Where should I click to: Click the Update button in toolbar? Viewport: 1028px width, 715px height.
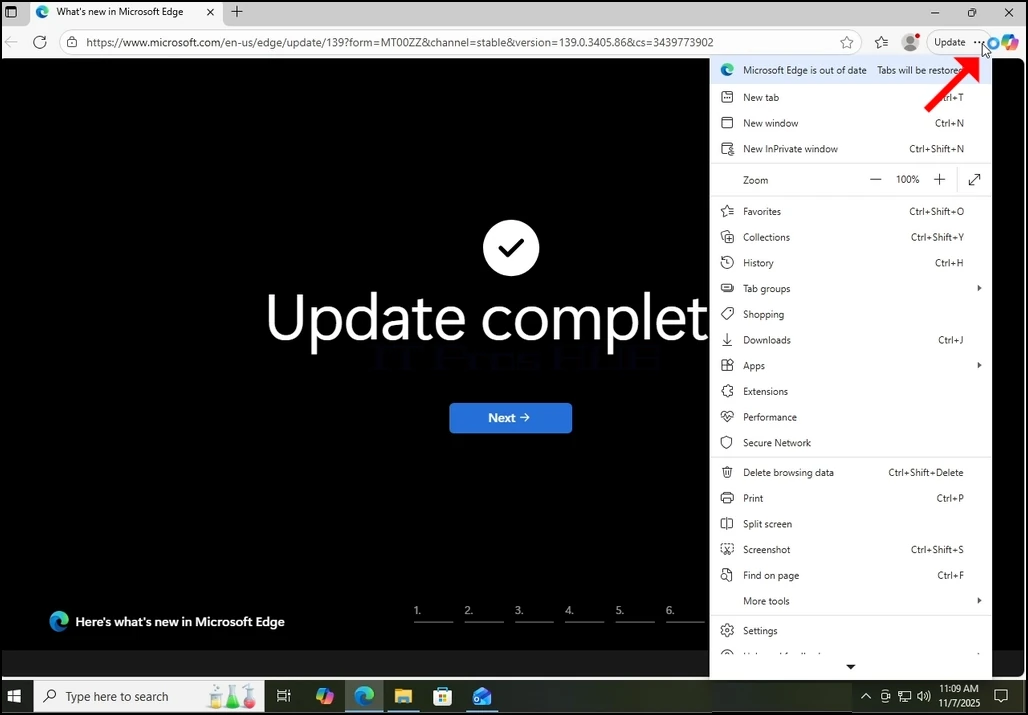click(x=949, y=42)
